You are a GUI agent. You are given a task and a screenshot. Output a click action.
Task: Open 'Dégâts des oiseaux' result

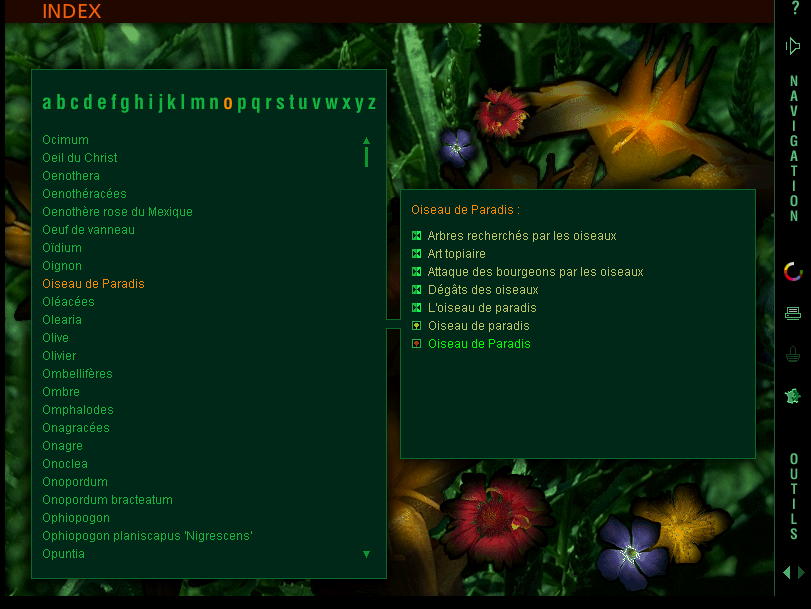click(x=482, y=290)
